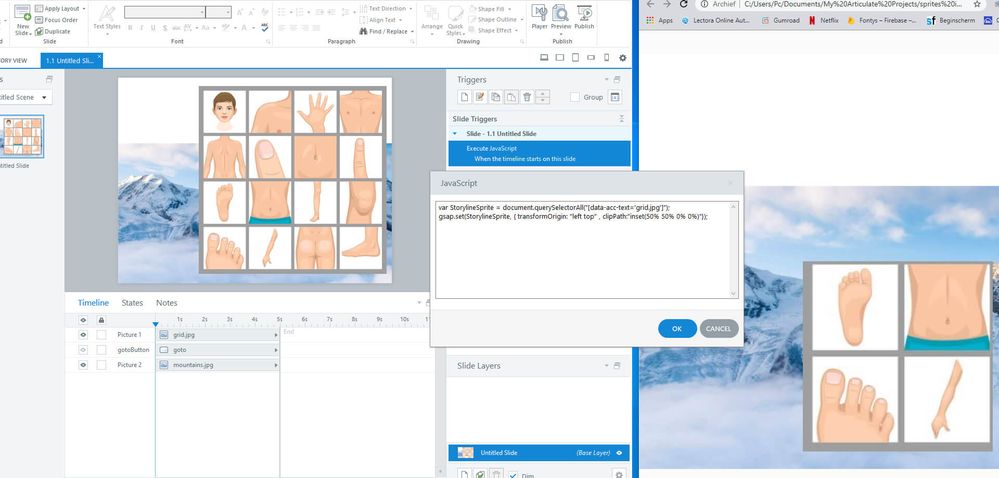Image resolution: width=999 pixels, height=478 pixels.
Task: Show gotoButton via its eye icon
Action: pos(83,350)
